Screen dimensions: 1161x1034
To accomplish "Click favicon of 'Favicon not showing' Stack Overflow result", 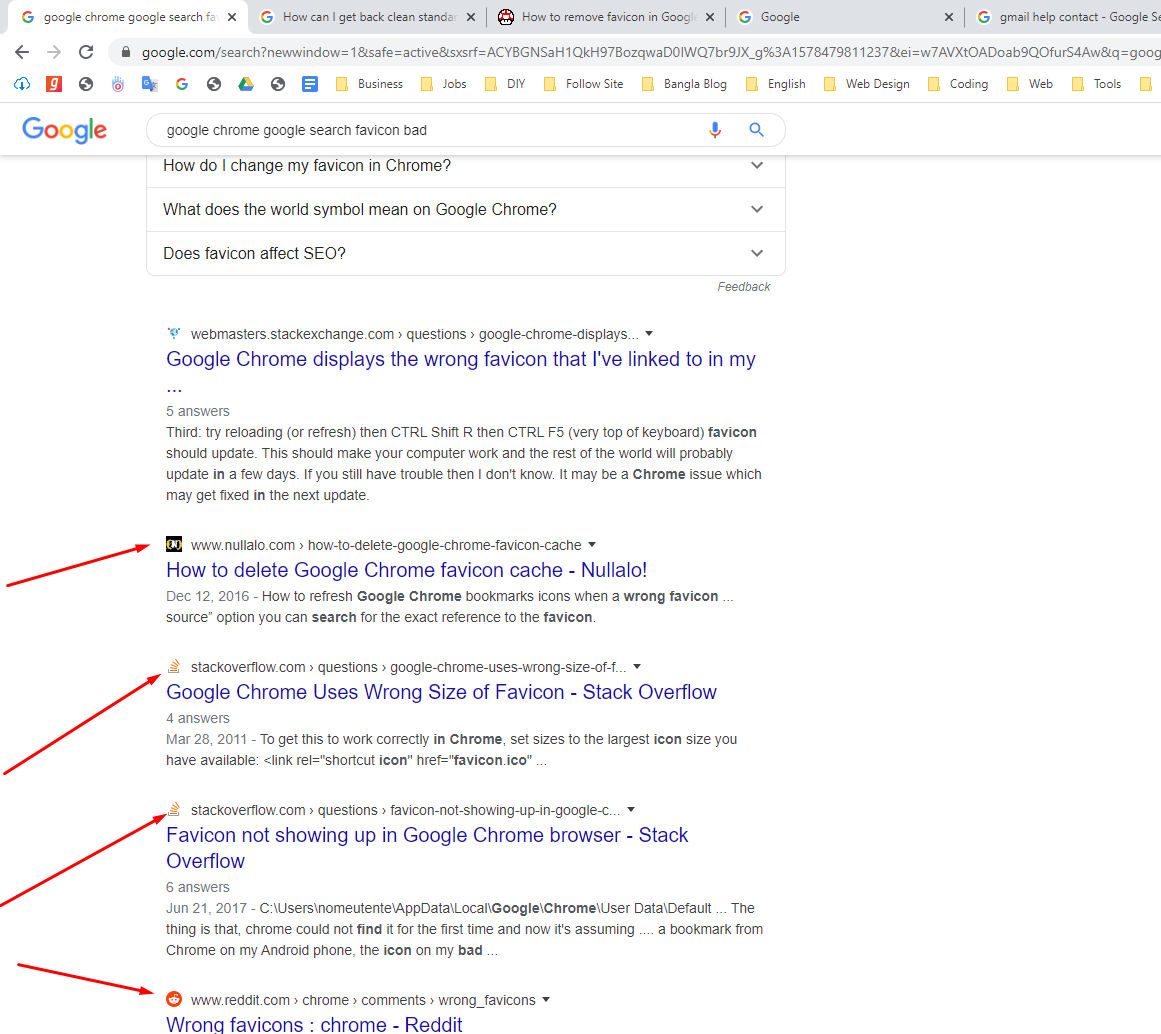I will (174, 809).
